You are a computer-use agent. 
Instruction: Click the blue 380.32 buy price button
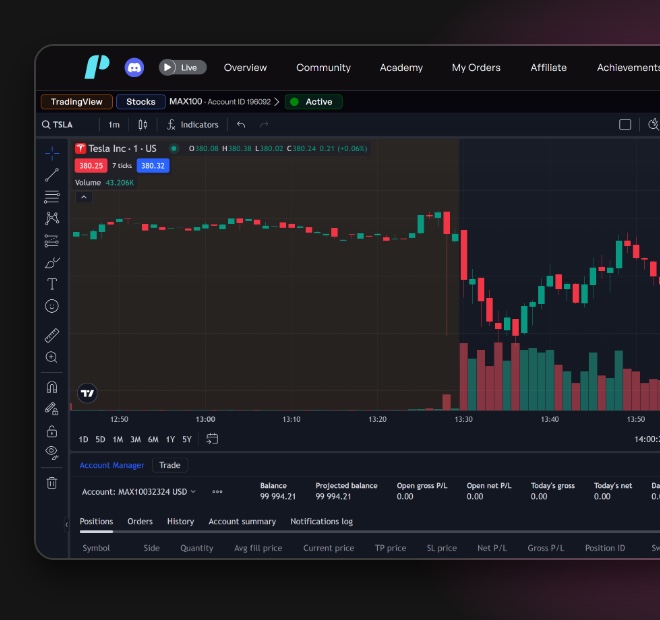153,166
